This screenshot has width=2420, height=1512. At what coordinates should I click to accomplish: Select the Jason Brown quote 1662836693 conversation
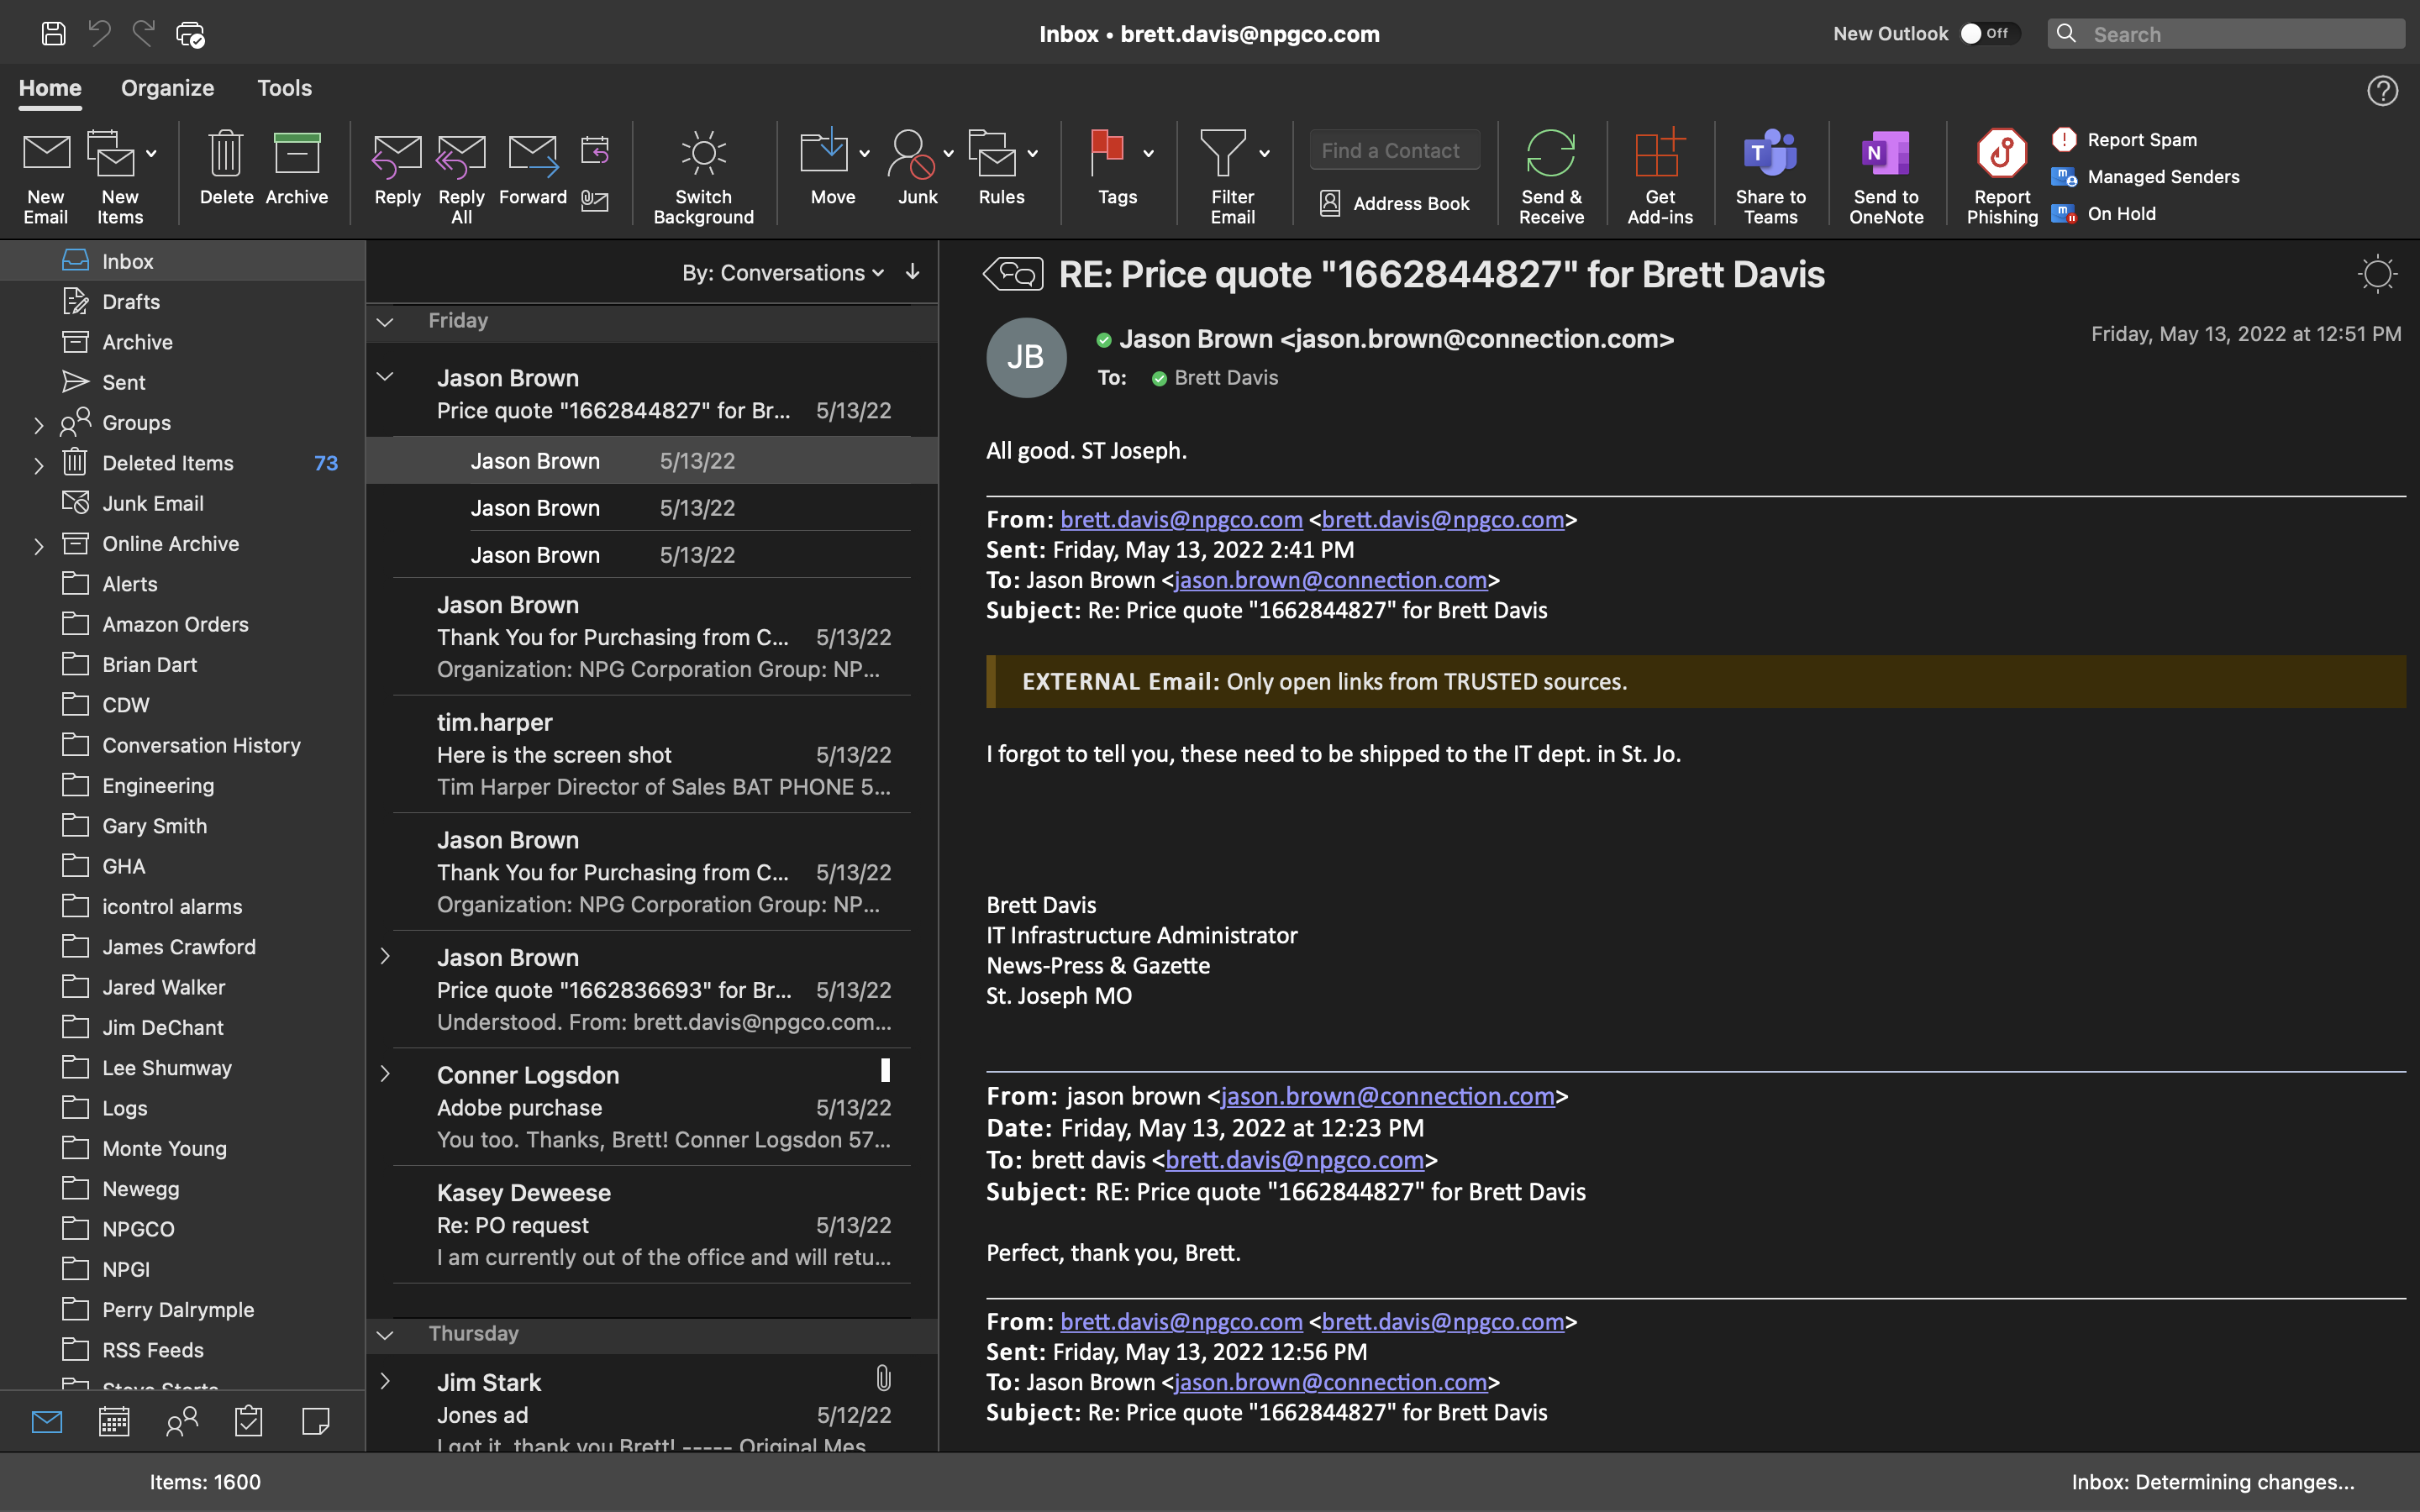click(x=652, y=989)
